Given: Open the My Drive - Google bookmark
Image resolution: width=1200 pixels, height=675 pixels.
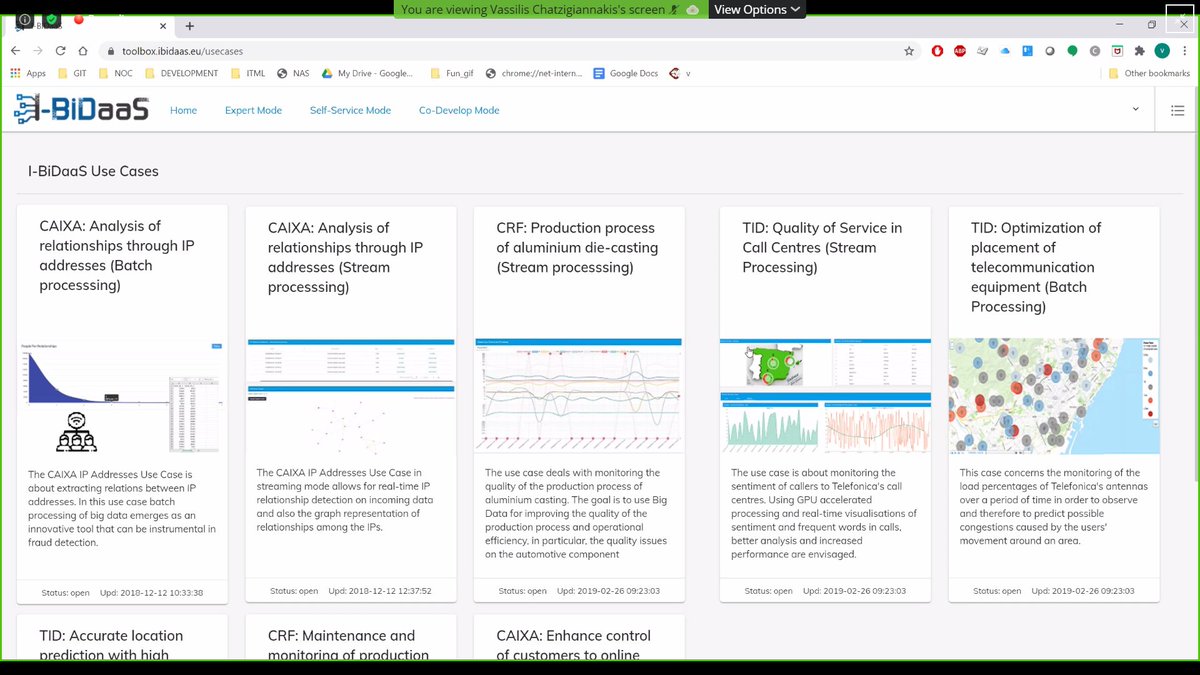Looking at the screenshot, I should tap(367, 73).
